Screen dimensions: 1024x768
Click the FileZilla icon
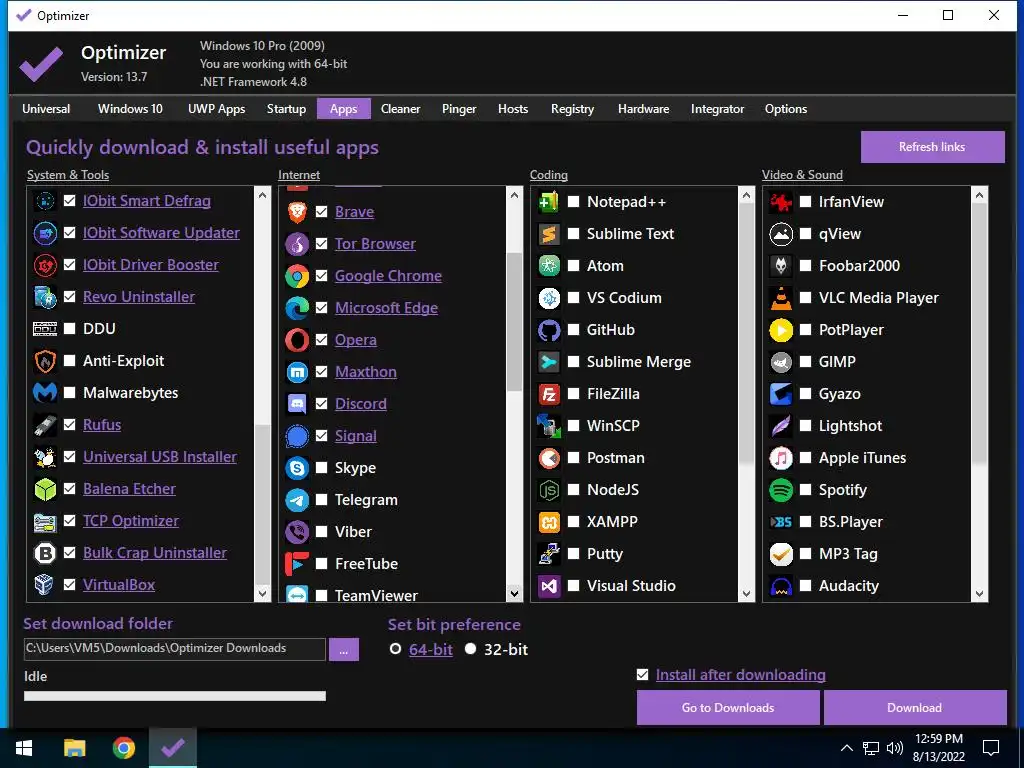(549, 394)
